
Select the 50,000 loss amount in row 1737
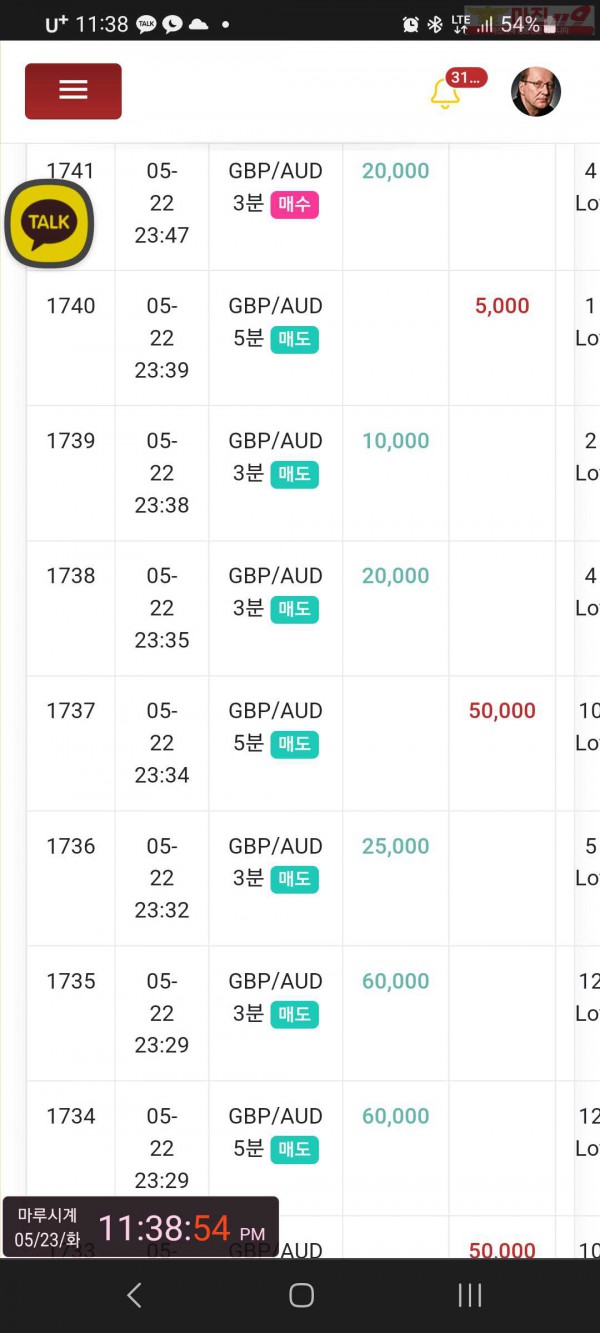point(502,711)
